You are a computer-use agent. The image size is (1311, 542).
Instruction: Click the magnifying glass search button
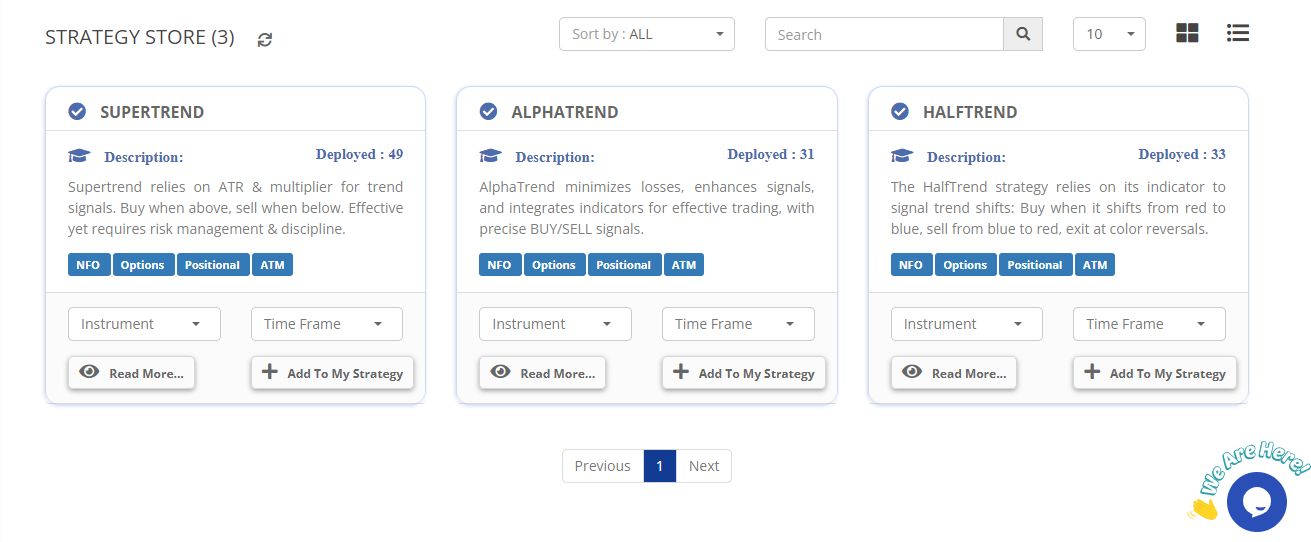pyautogui.click(x=1022, y=34)
